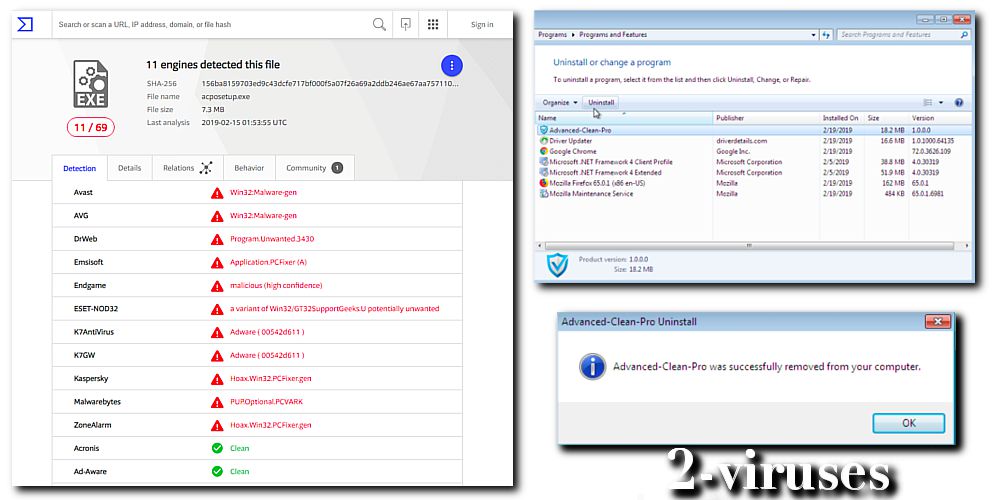Click the Ad-Aware clean checkmark icon
The width and height of the screenshot is (1000, 500).
(x=217, y=471)
